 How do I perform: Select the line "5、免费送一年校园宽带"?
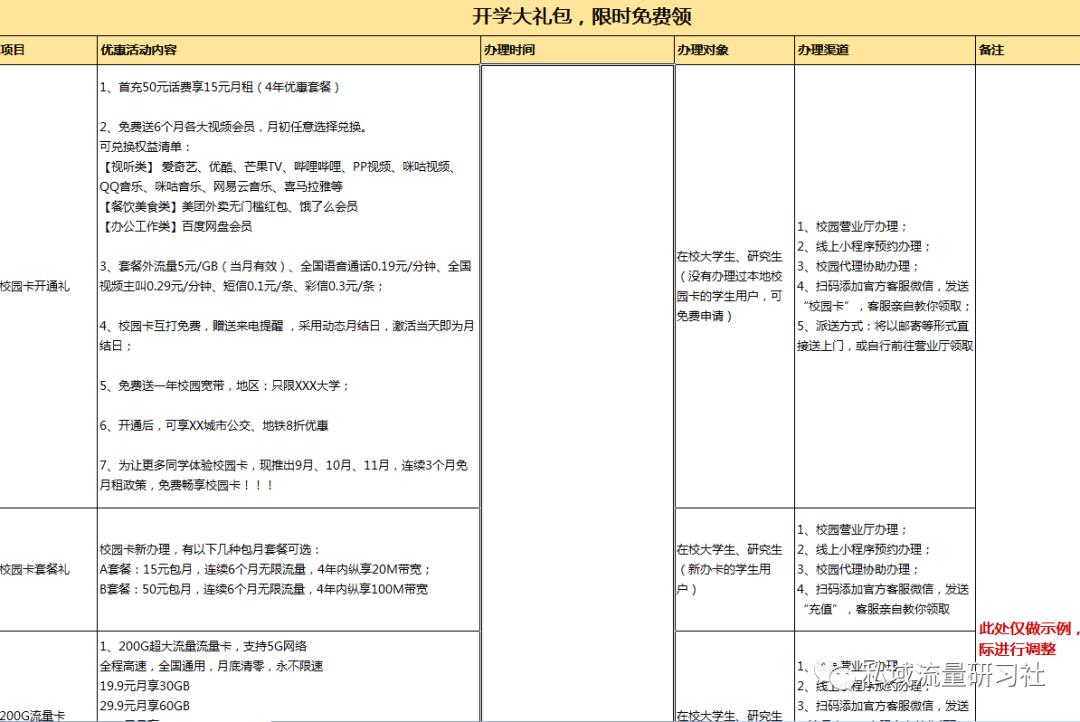(225, 386)
